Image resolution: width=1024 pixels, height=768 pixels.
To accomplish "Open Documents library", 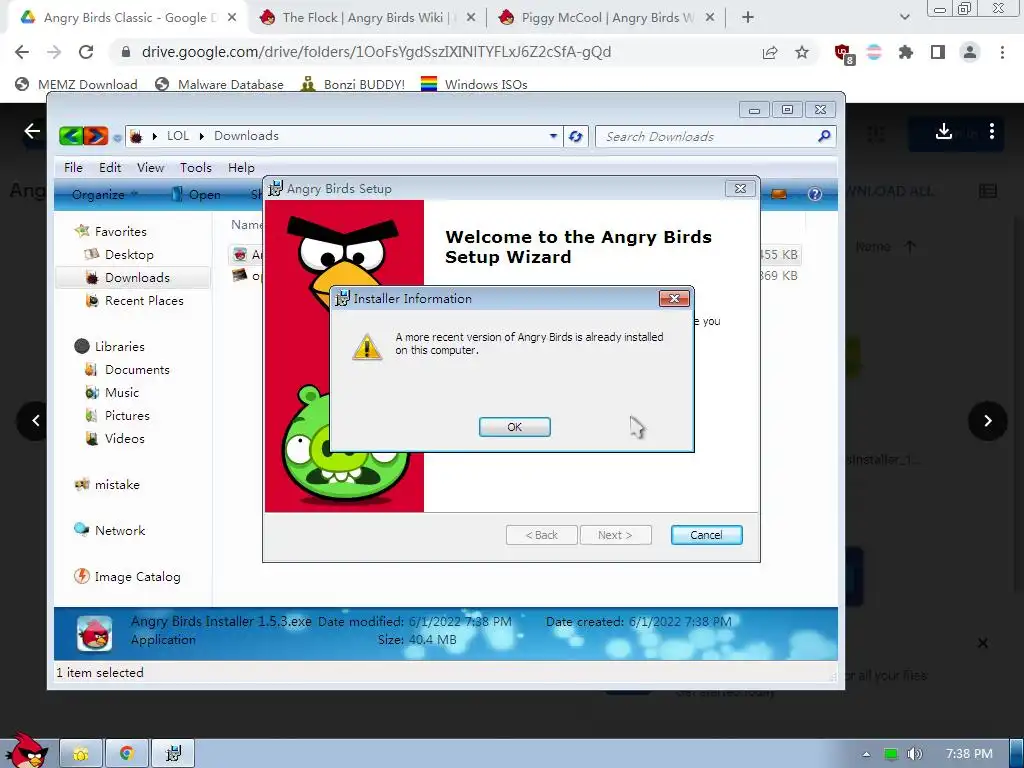I will [x=127, y=370].
